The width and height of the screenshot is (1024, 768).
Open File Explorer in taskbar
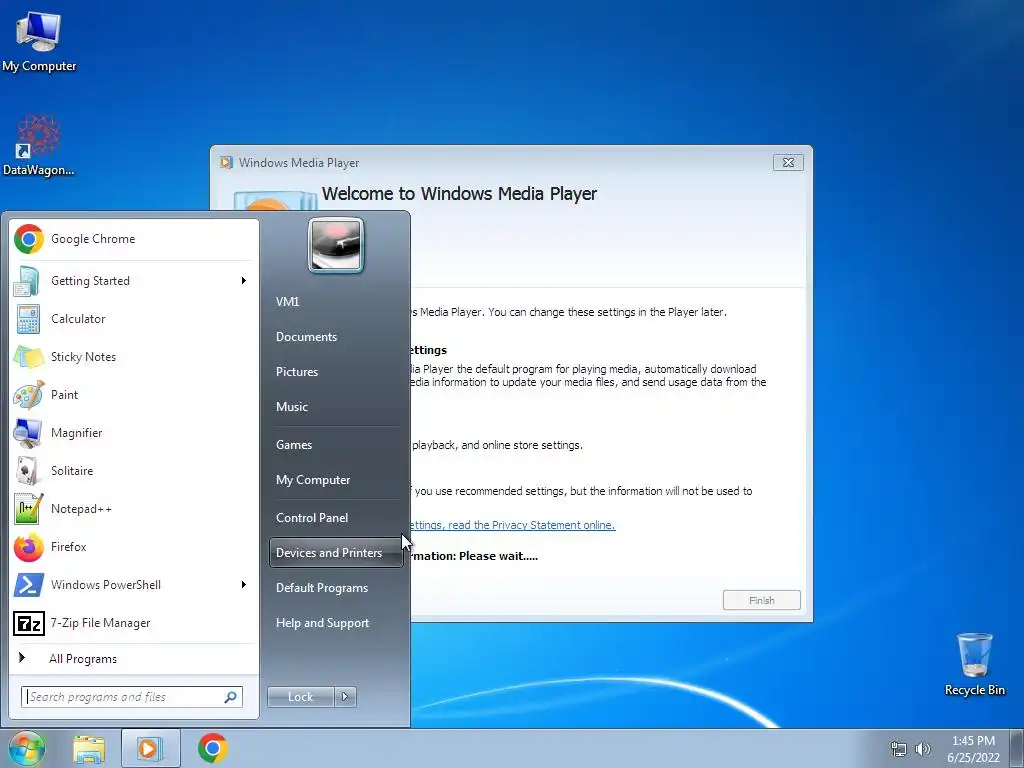89,748
